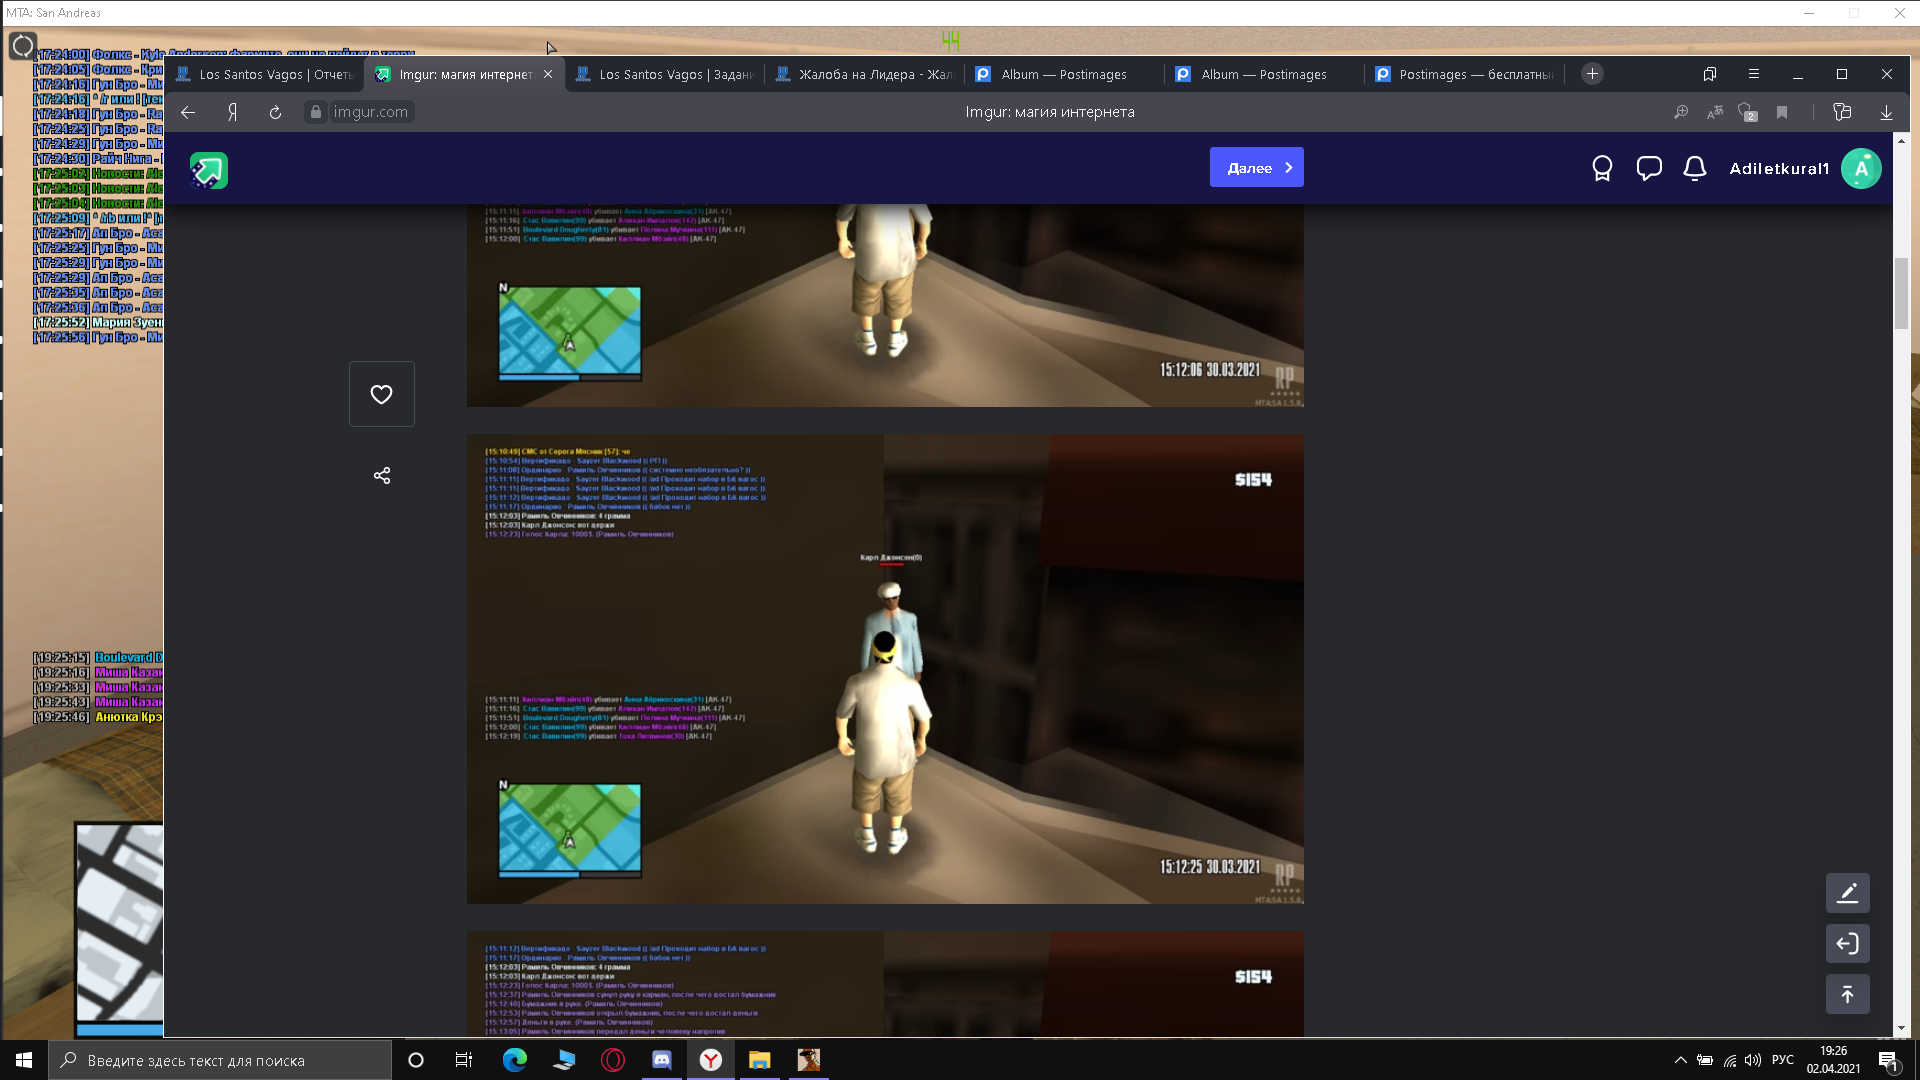Click the Imgur logo home icon
The image size is (1920, 1080).
[209, 170]
